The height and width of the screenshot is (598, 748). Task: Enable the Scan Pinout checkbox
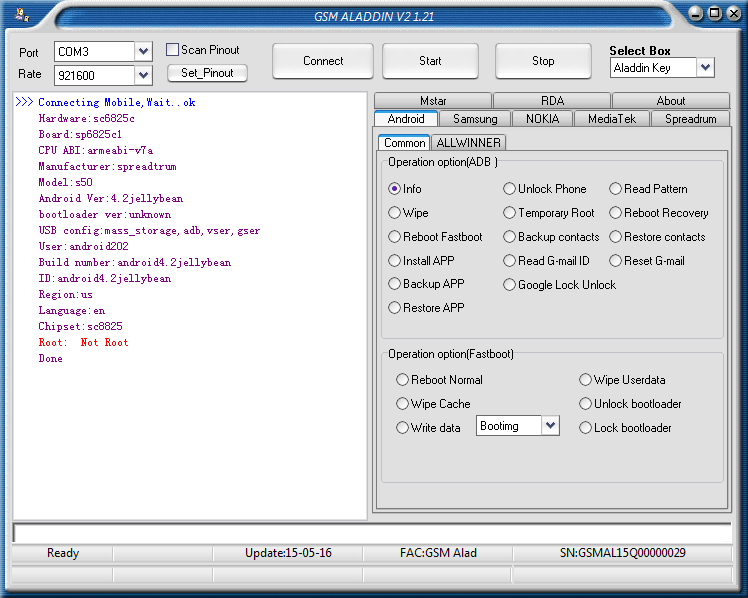coord(172,50)
